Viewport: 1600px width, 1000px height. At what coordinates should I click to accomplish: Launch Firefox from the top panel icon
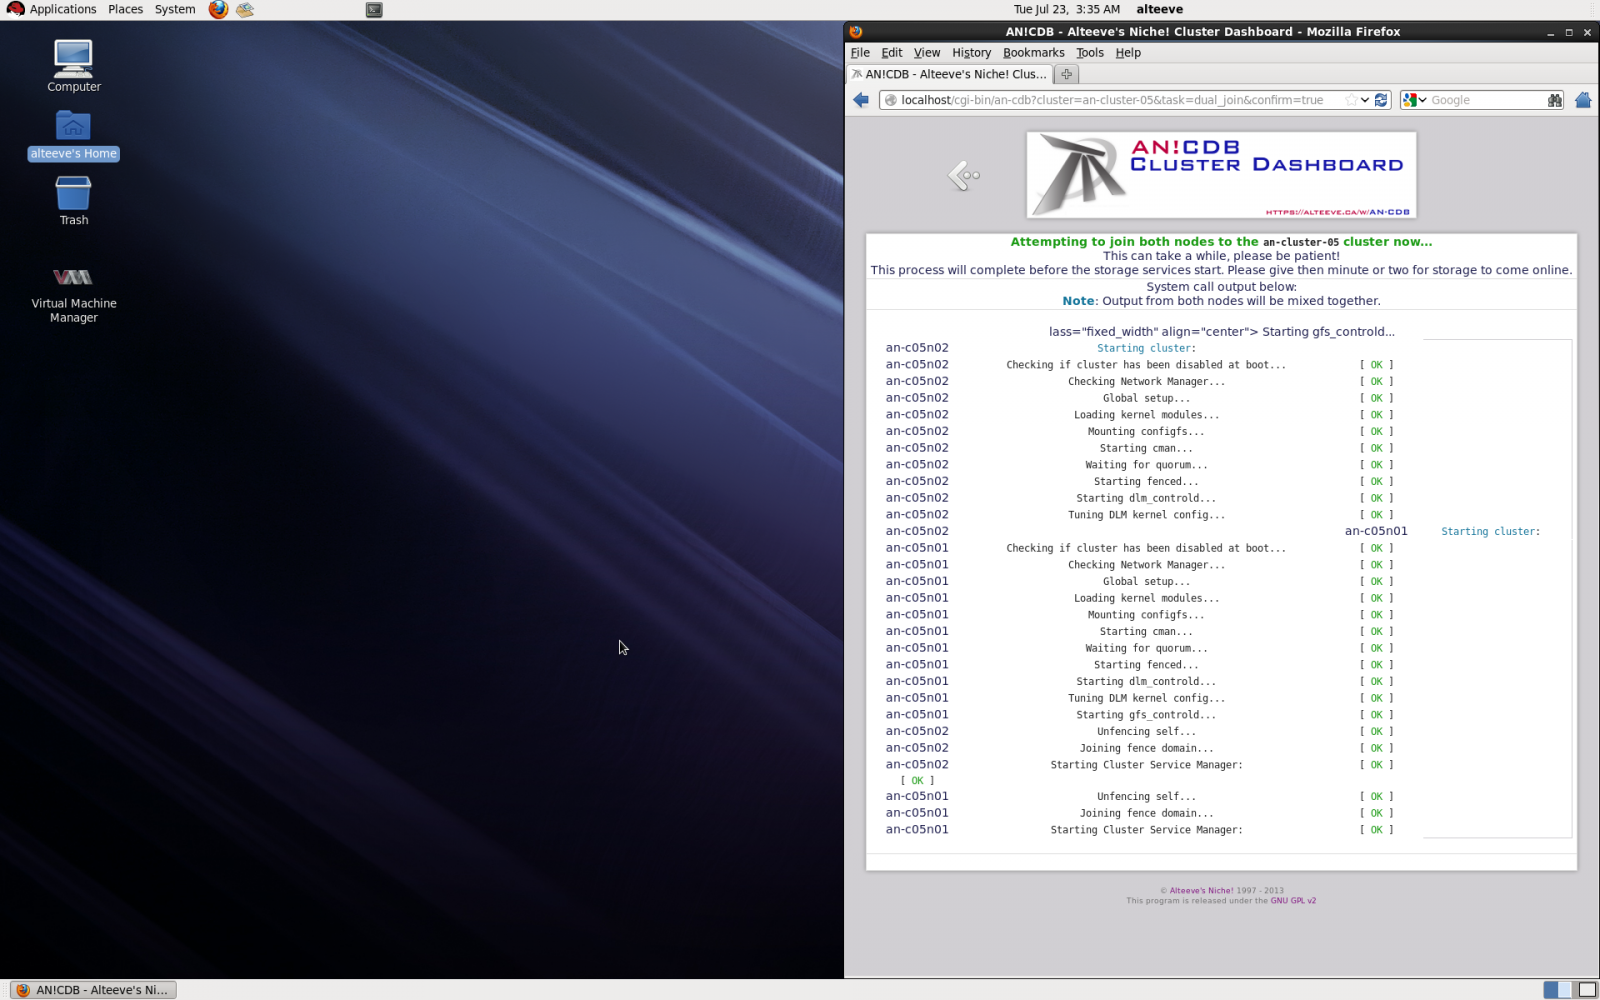tap(218, 10)
